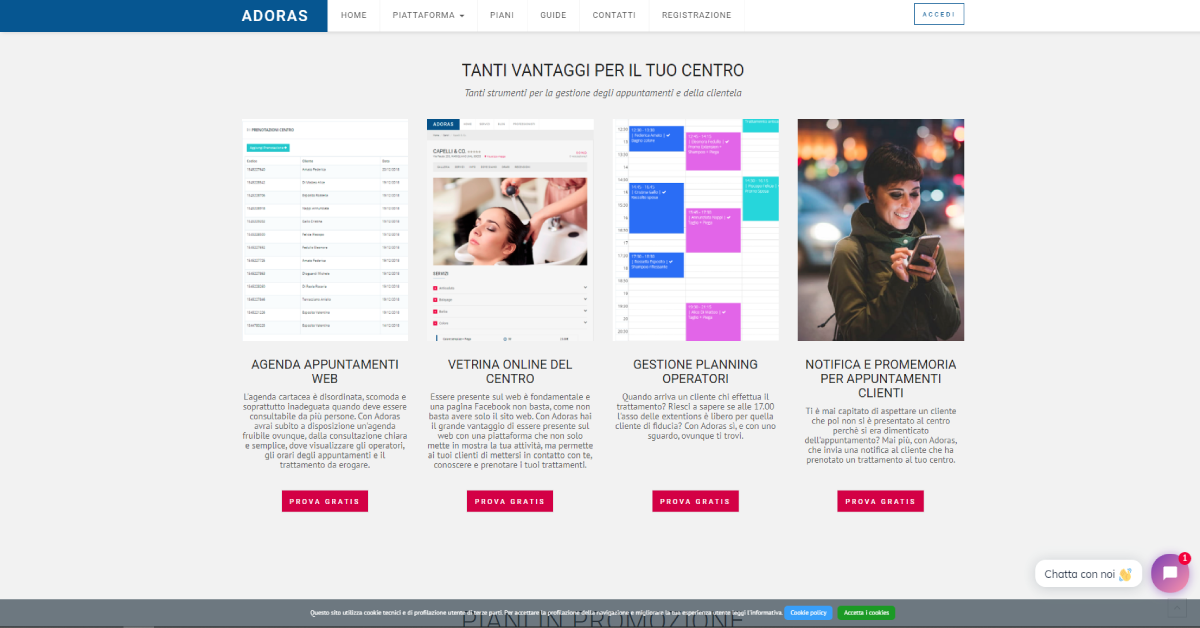Expand the PIATTAFORMA dropdown menu

pyautogui.click(x=428, y=16)
